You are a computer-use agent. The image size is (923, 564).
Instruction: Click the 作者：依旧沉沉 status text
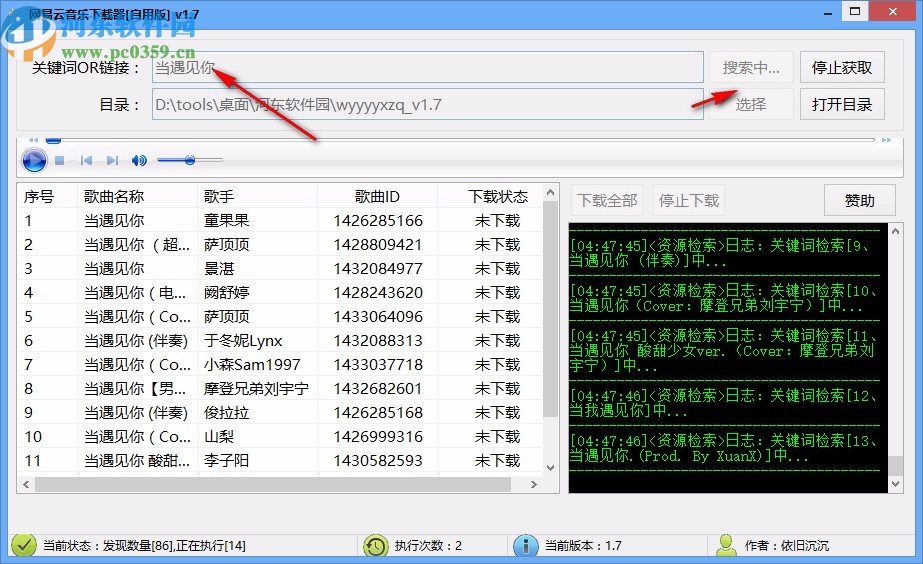coord(786,546)
